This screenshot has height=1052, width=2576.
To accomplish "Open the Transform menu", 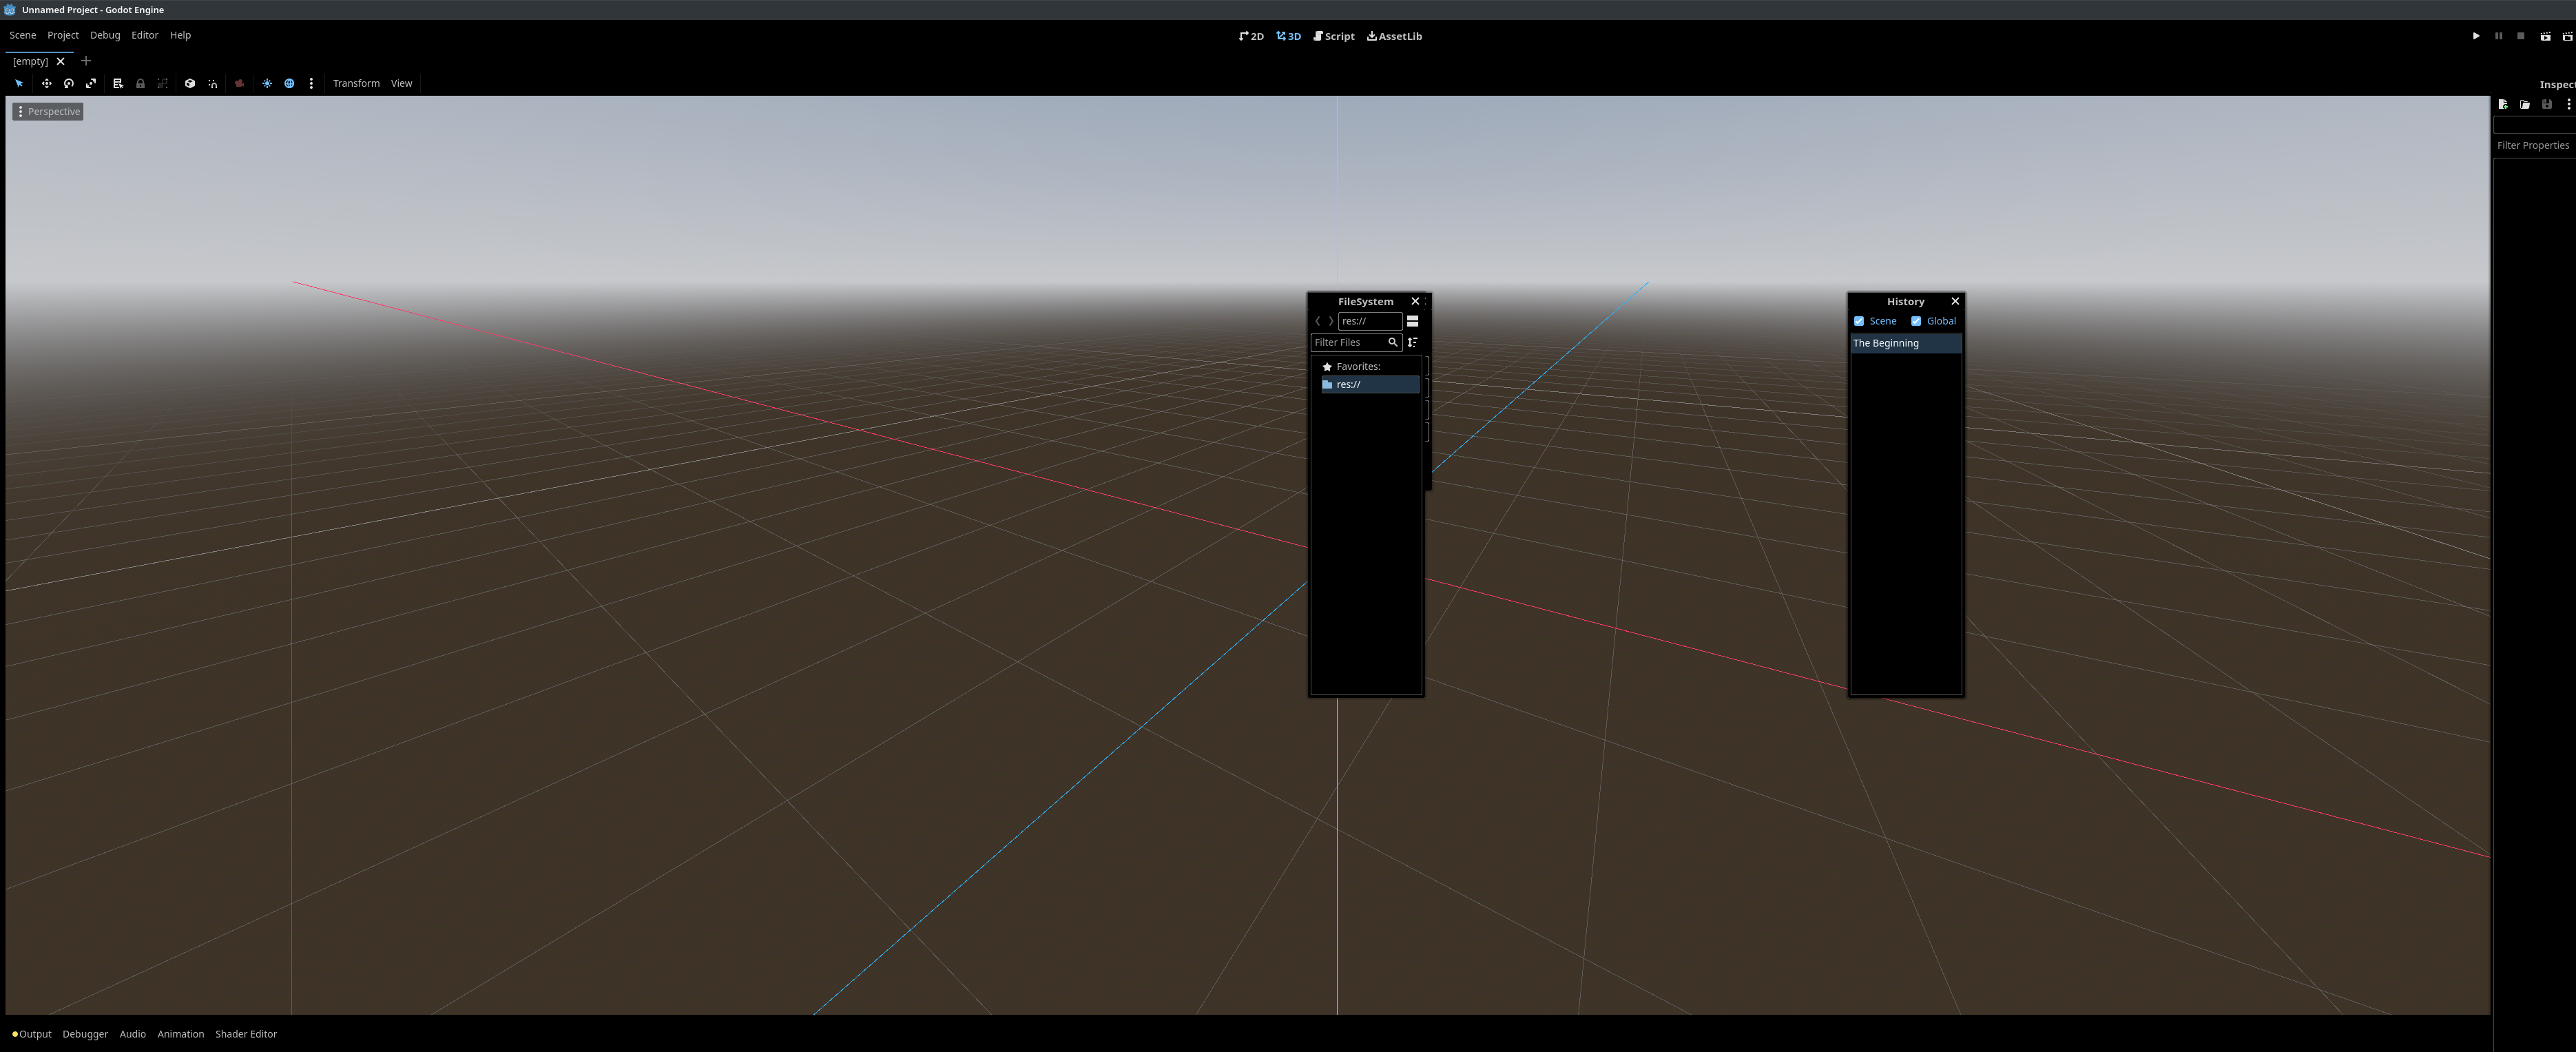I will [x=356, y=83].
